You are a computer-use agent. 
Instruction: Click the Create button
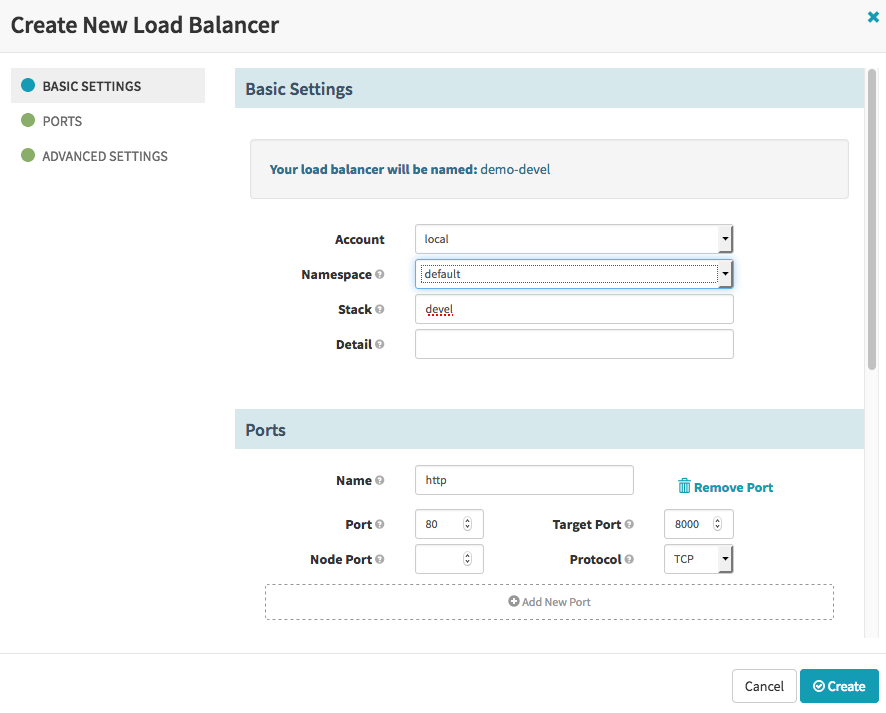tap(839, 686)
